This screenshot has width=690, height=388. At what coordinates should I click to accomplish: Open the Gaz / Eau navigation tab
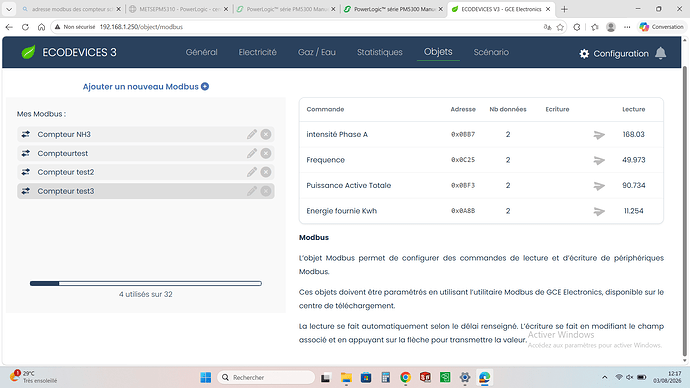(317, 52)
